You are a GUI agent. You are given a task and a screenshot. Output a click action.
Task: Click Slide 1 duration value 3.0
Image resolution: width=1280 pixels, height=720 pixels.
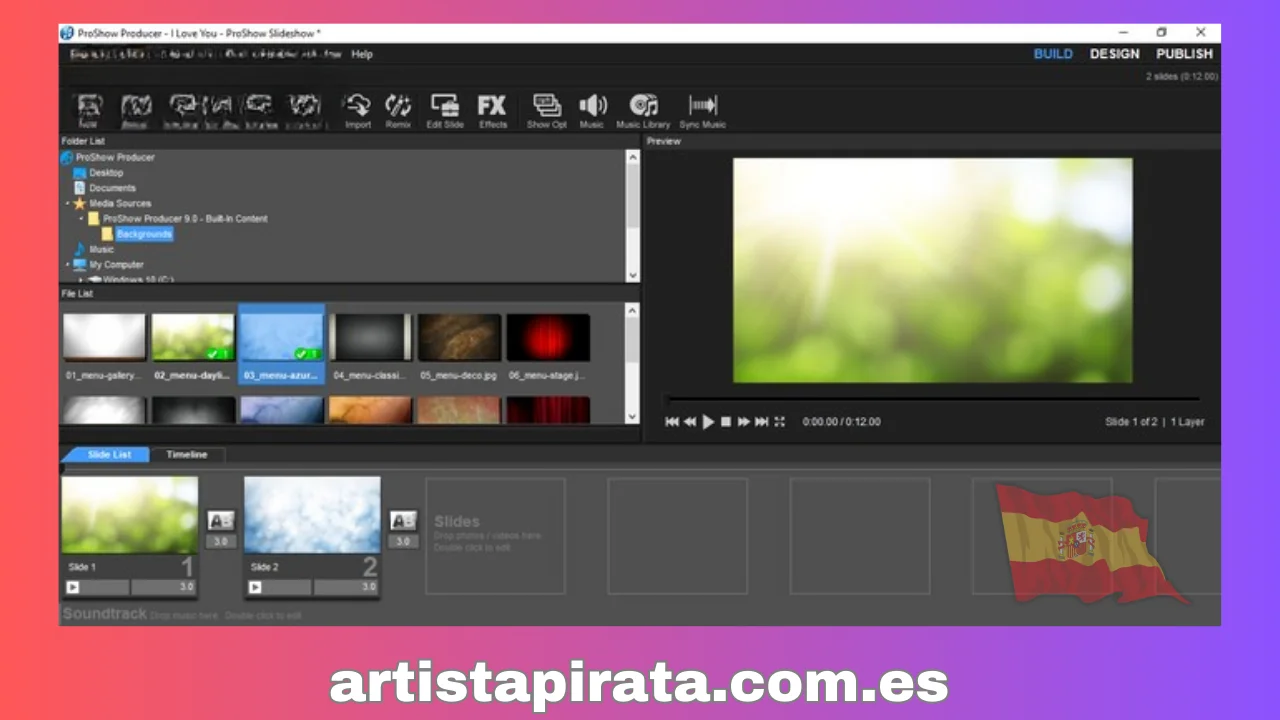tap(186, 587)
